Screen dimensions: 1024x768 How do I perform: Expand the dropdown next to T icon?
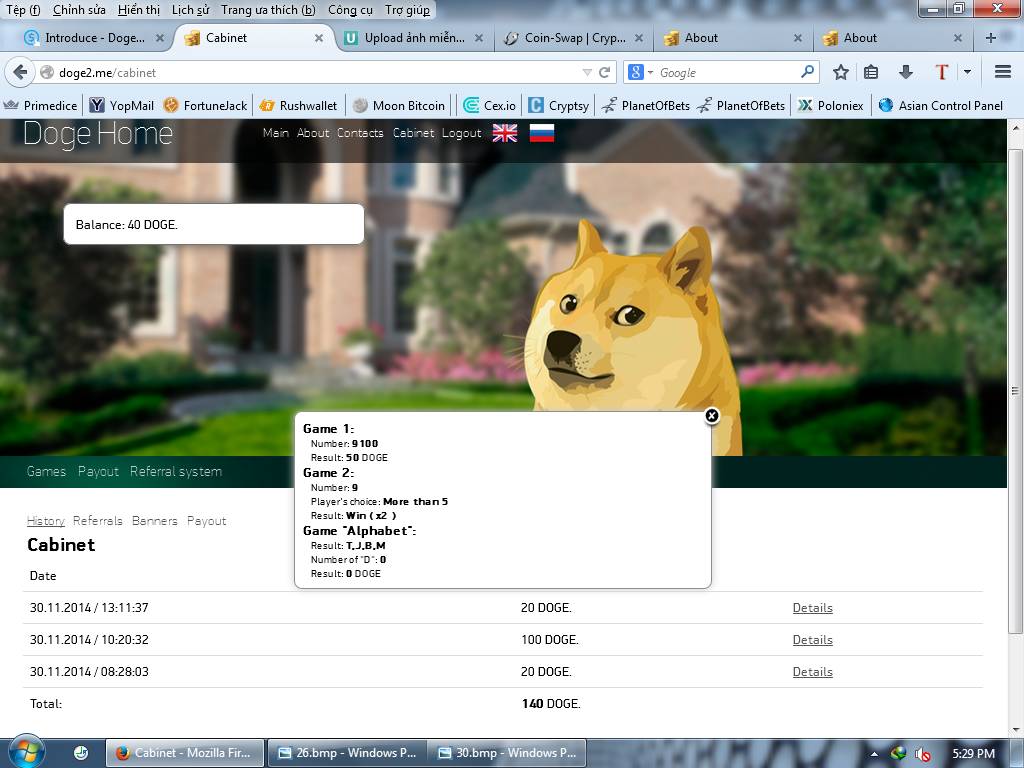tap(967, 72)
